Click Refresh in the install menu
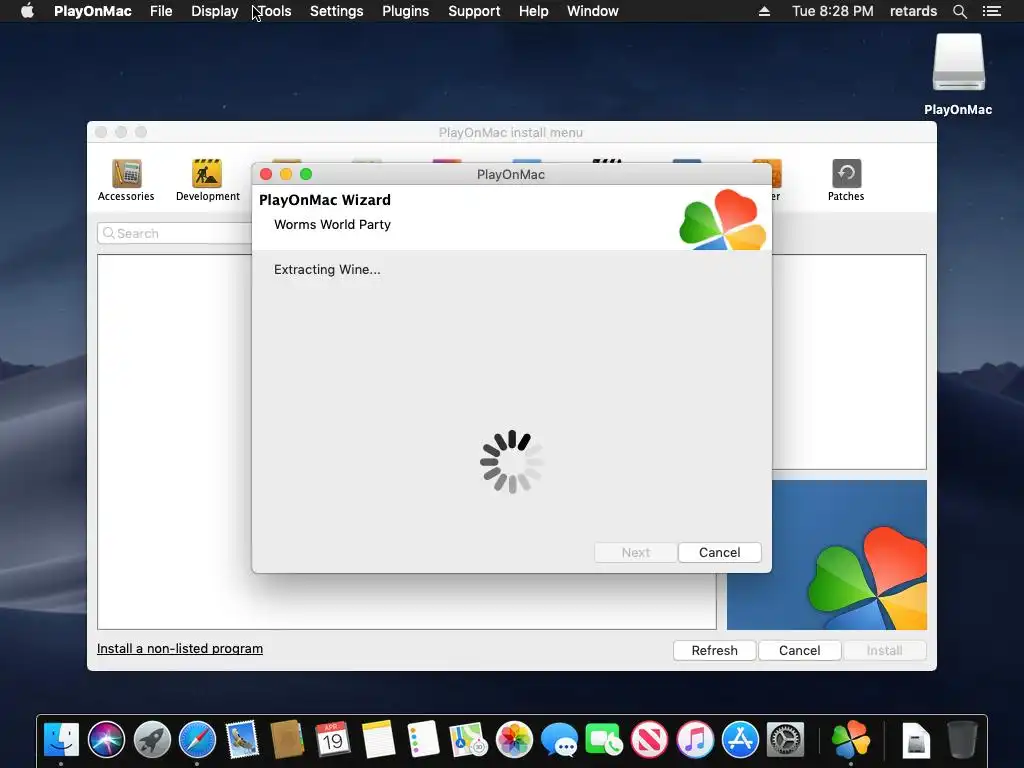The width and height of the screenshot is (1024, 768). coord(714,650)
